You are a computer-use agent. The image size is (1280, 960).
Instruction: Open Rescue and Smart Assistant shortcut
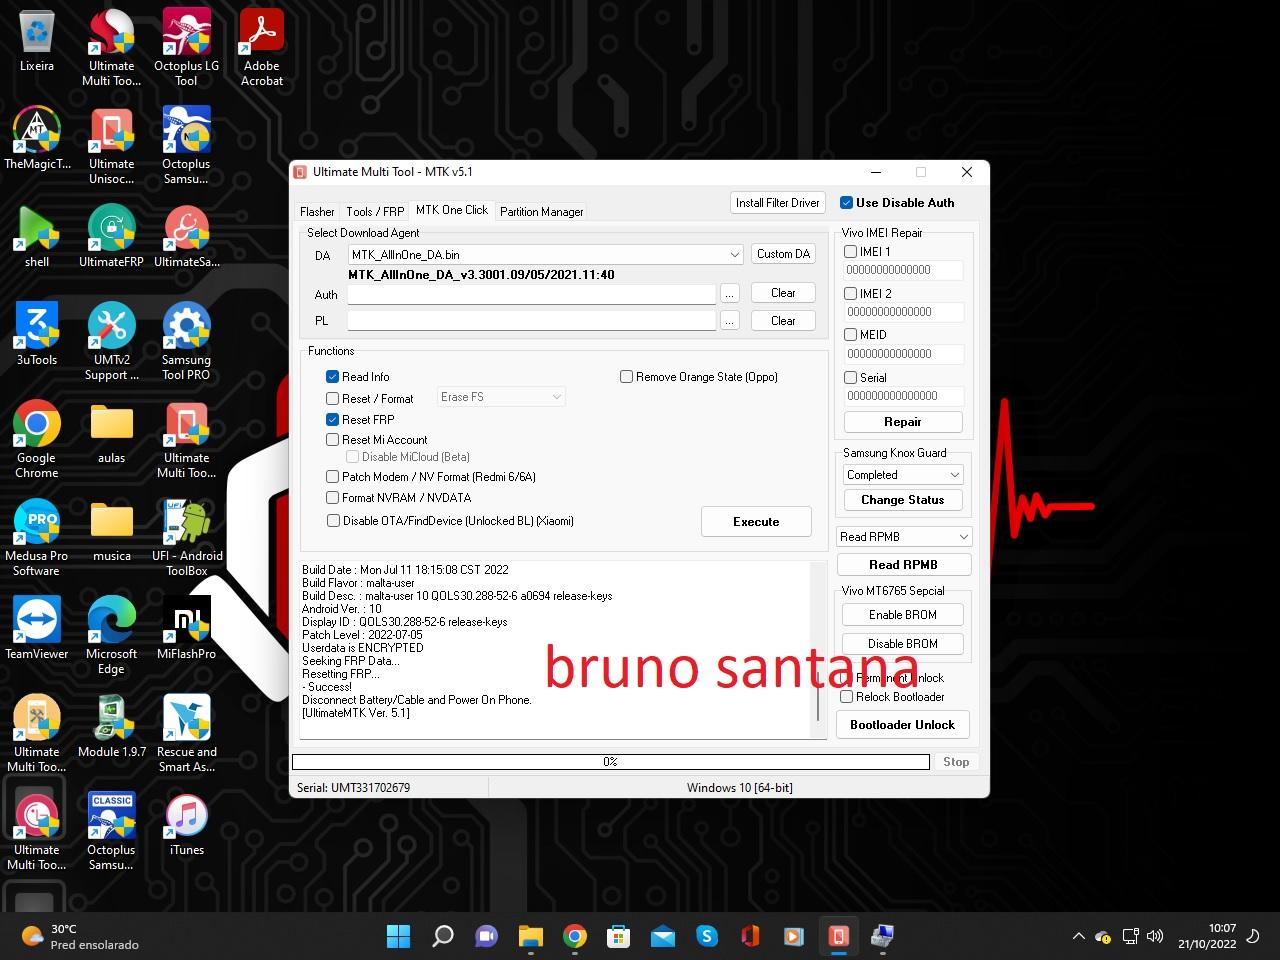click(x=186, y=734)
